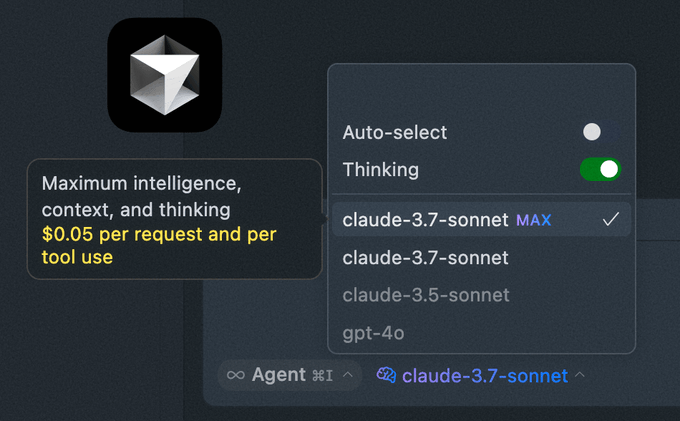Disable the green Thinking switch
This screenshot has height=421, width=680.
(600, 169)
